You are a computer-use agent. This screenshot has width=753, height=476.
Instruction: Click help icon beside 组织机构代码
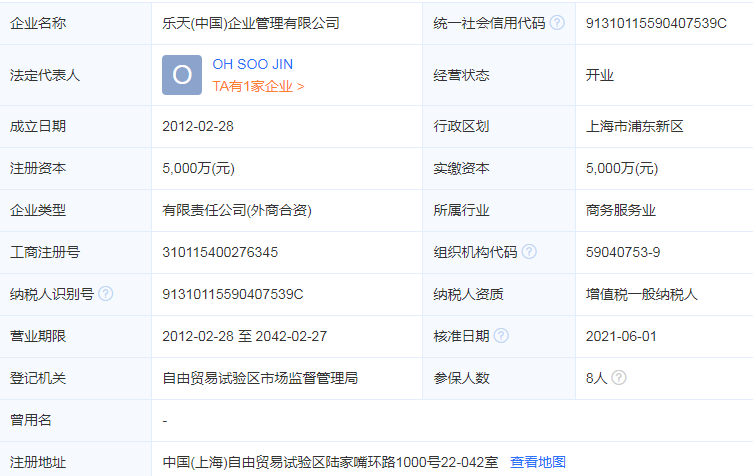point(529,252)
